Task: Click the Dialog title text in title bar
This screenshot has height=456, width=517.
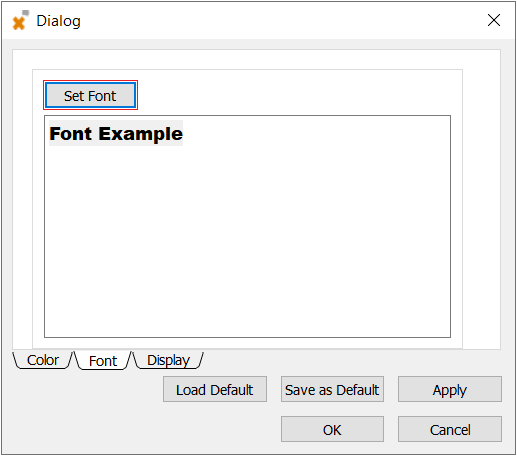Action: click(58, 21)
